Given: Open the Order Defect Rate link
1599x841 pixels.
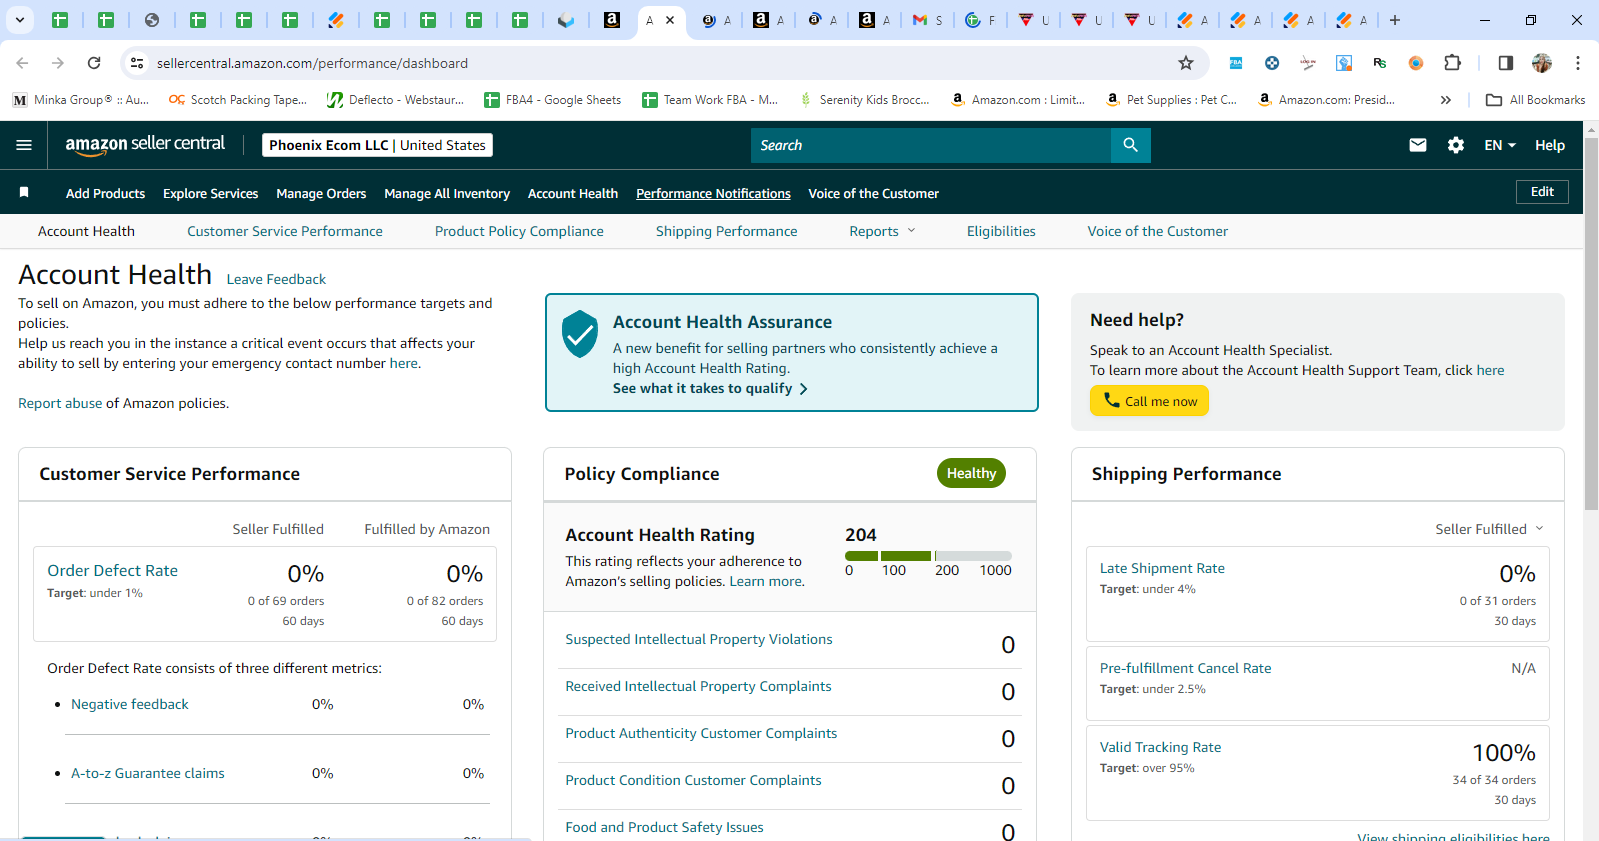Looking at the screenshot, I should pyautogui.click(x=113, y=570).
